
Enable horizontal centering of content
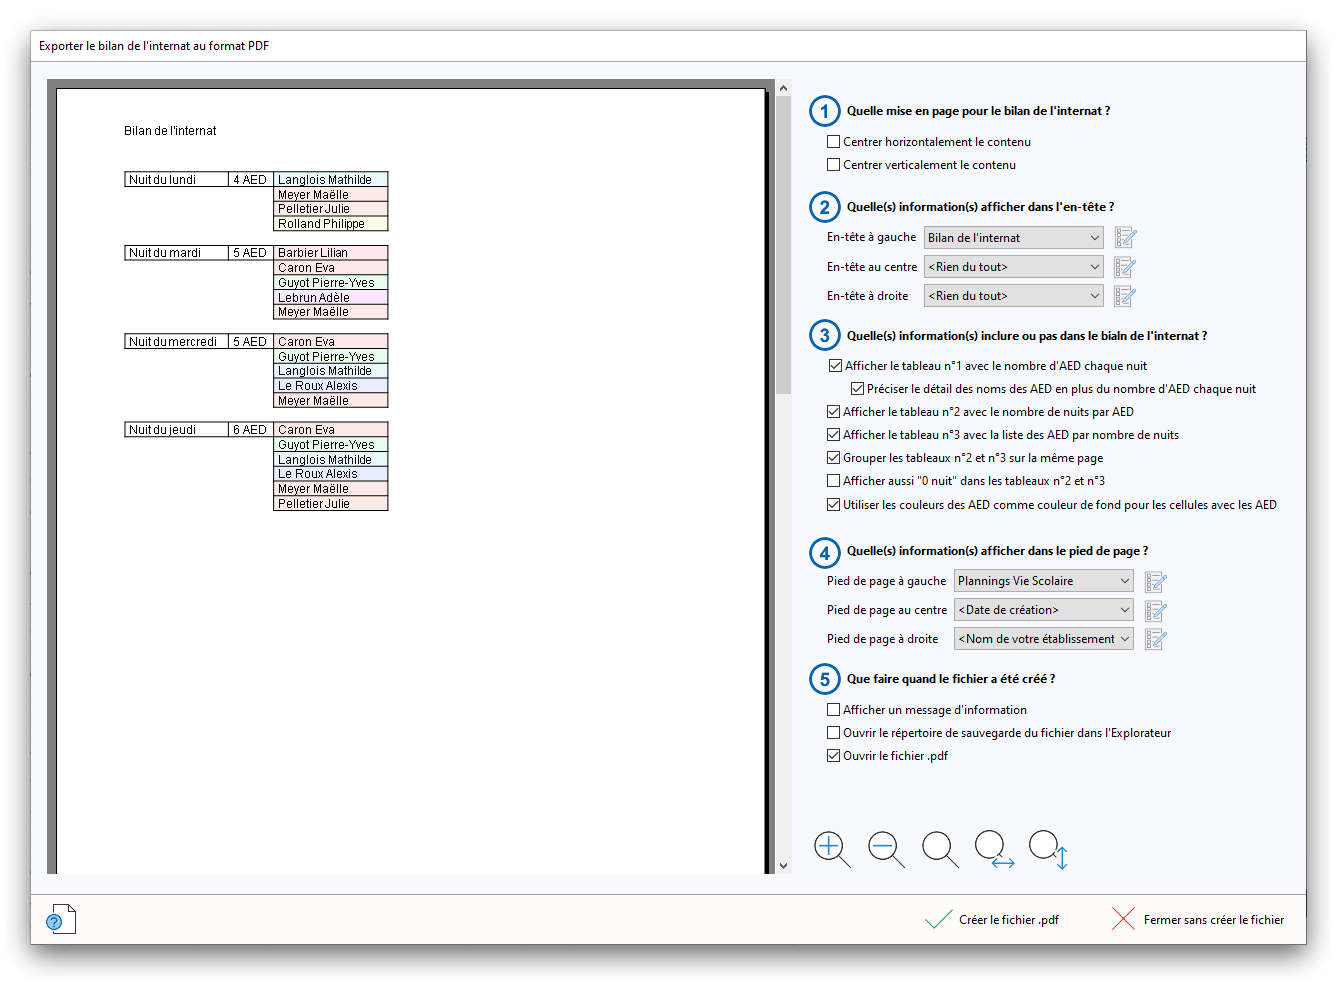click(834, 142)
